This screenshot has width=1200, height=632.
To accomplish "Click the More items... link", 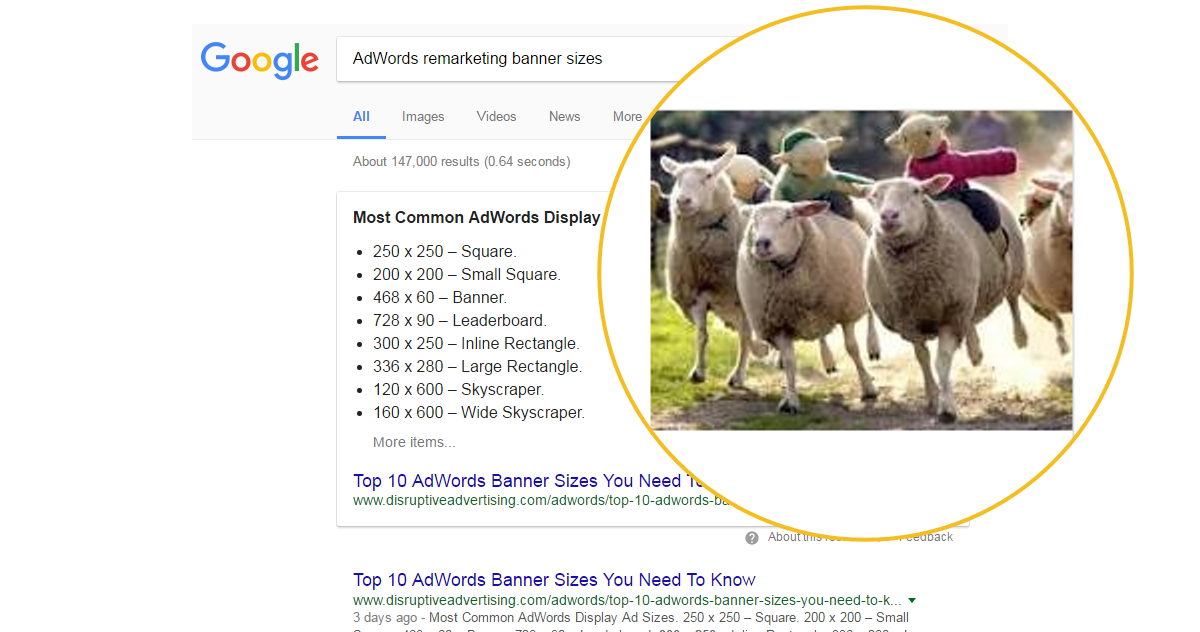I will click(414, 442).
